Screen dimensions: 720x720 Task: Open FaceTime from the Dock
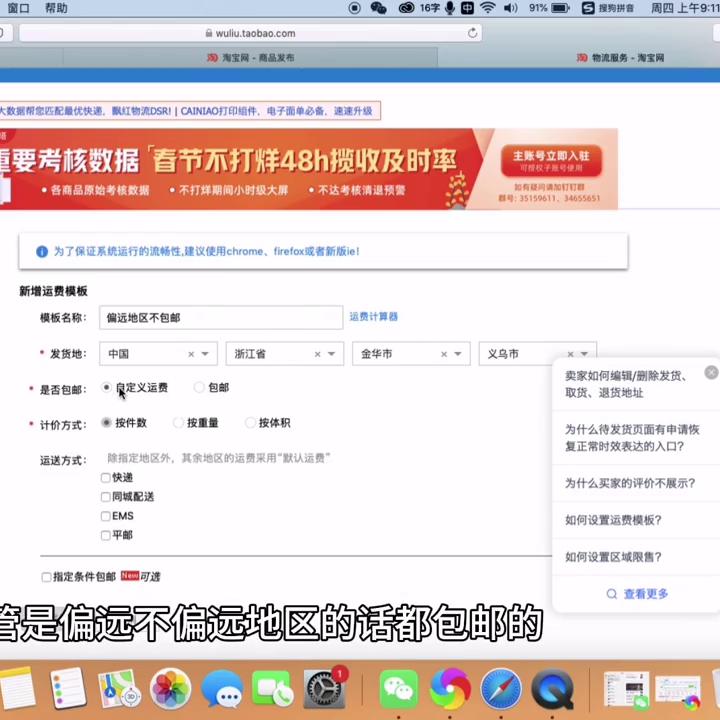273,688
